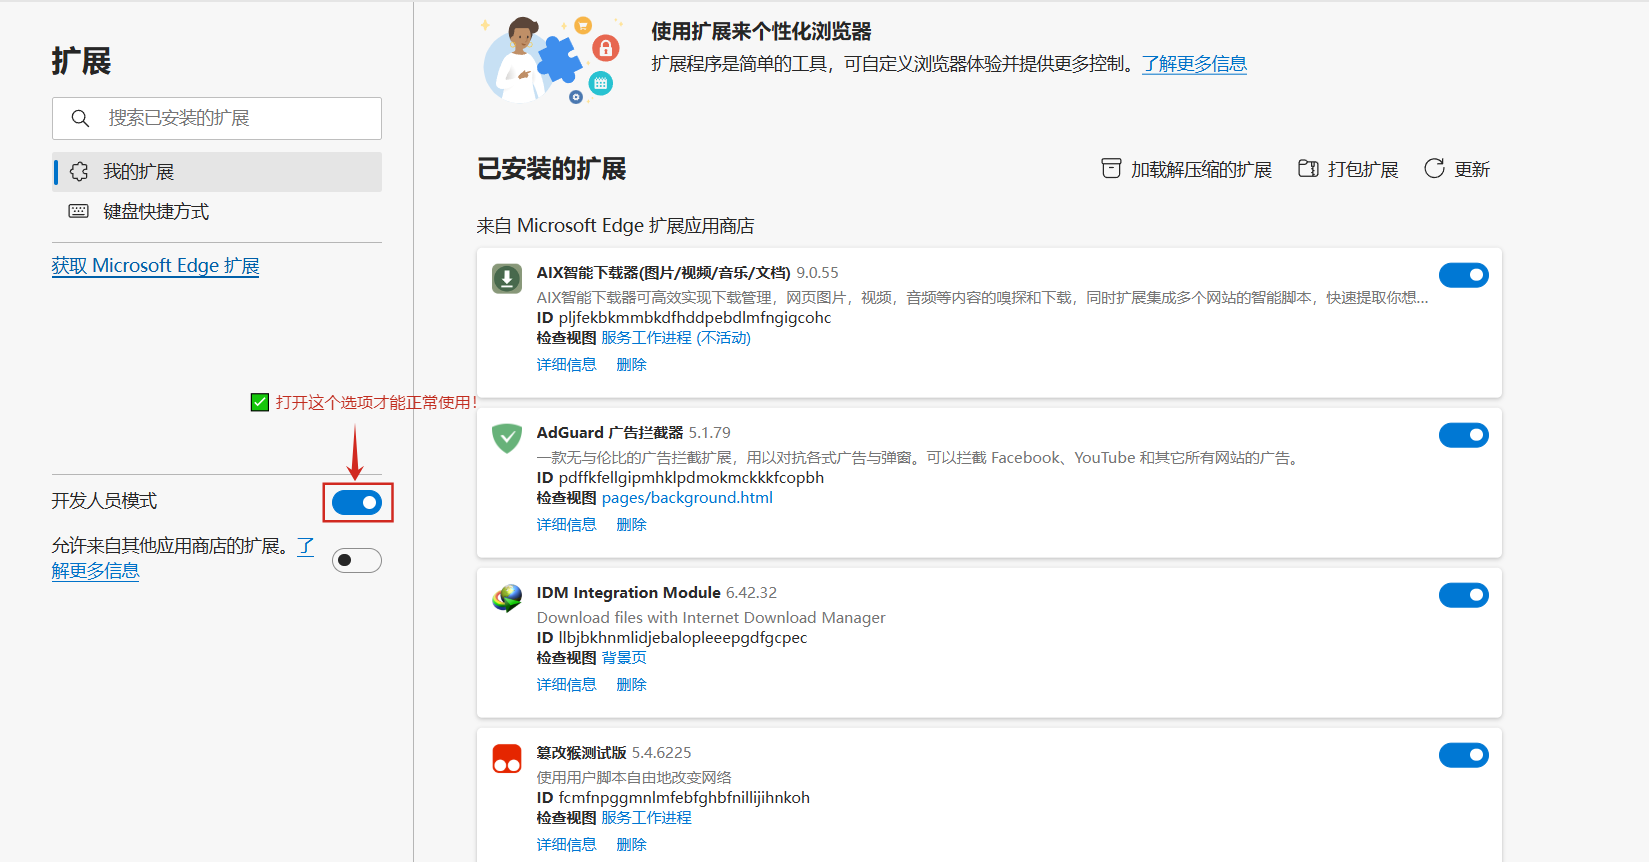
Task: Click the 加载解压缩的扩展 box icon
Action: 1111,169
